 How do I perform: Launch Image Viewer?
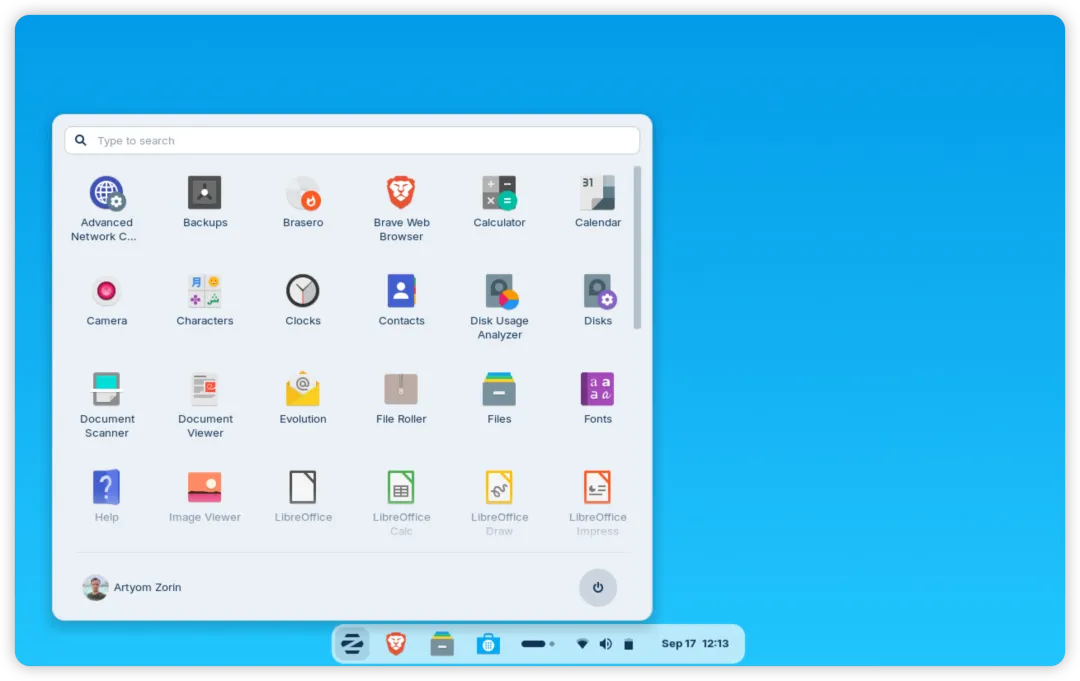205,496
